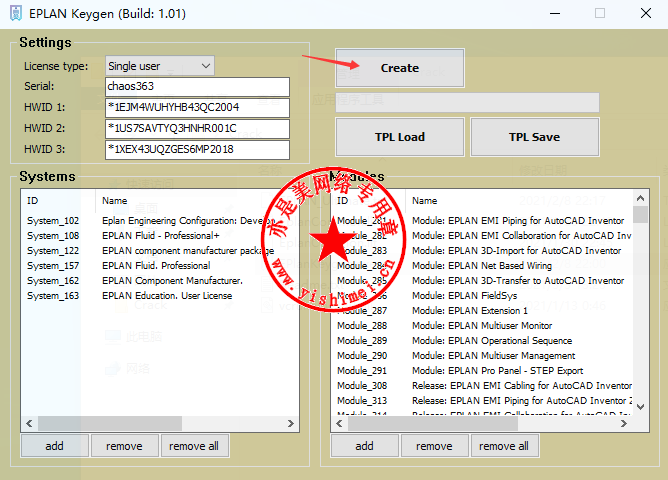
Task: Select Module_289 Operational Sequence row
Action: tap(482, 341)
